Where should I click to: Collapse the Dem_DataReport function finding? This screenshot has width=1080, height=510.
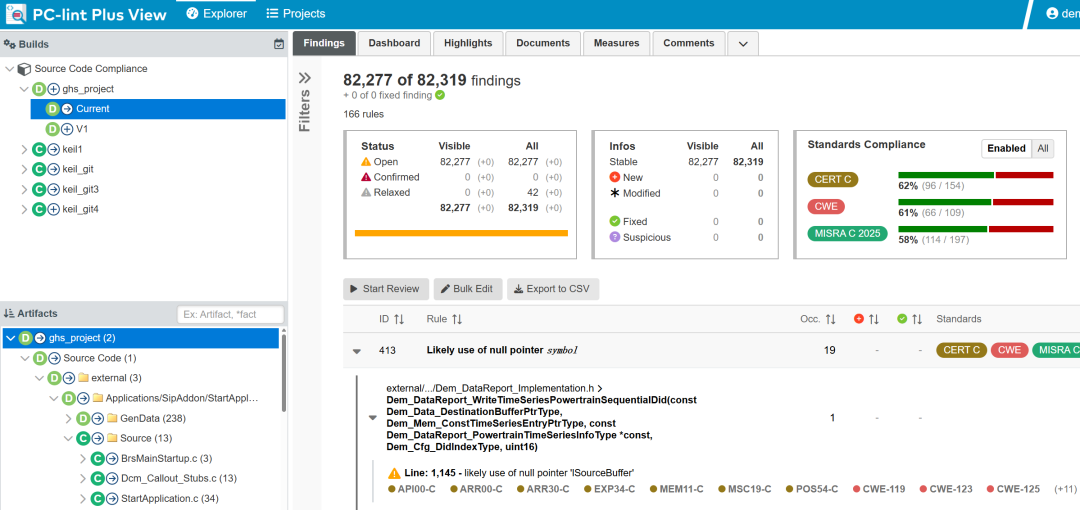point(373,418)
